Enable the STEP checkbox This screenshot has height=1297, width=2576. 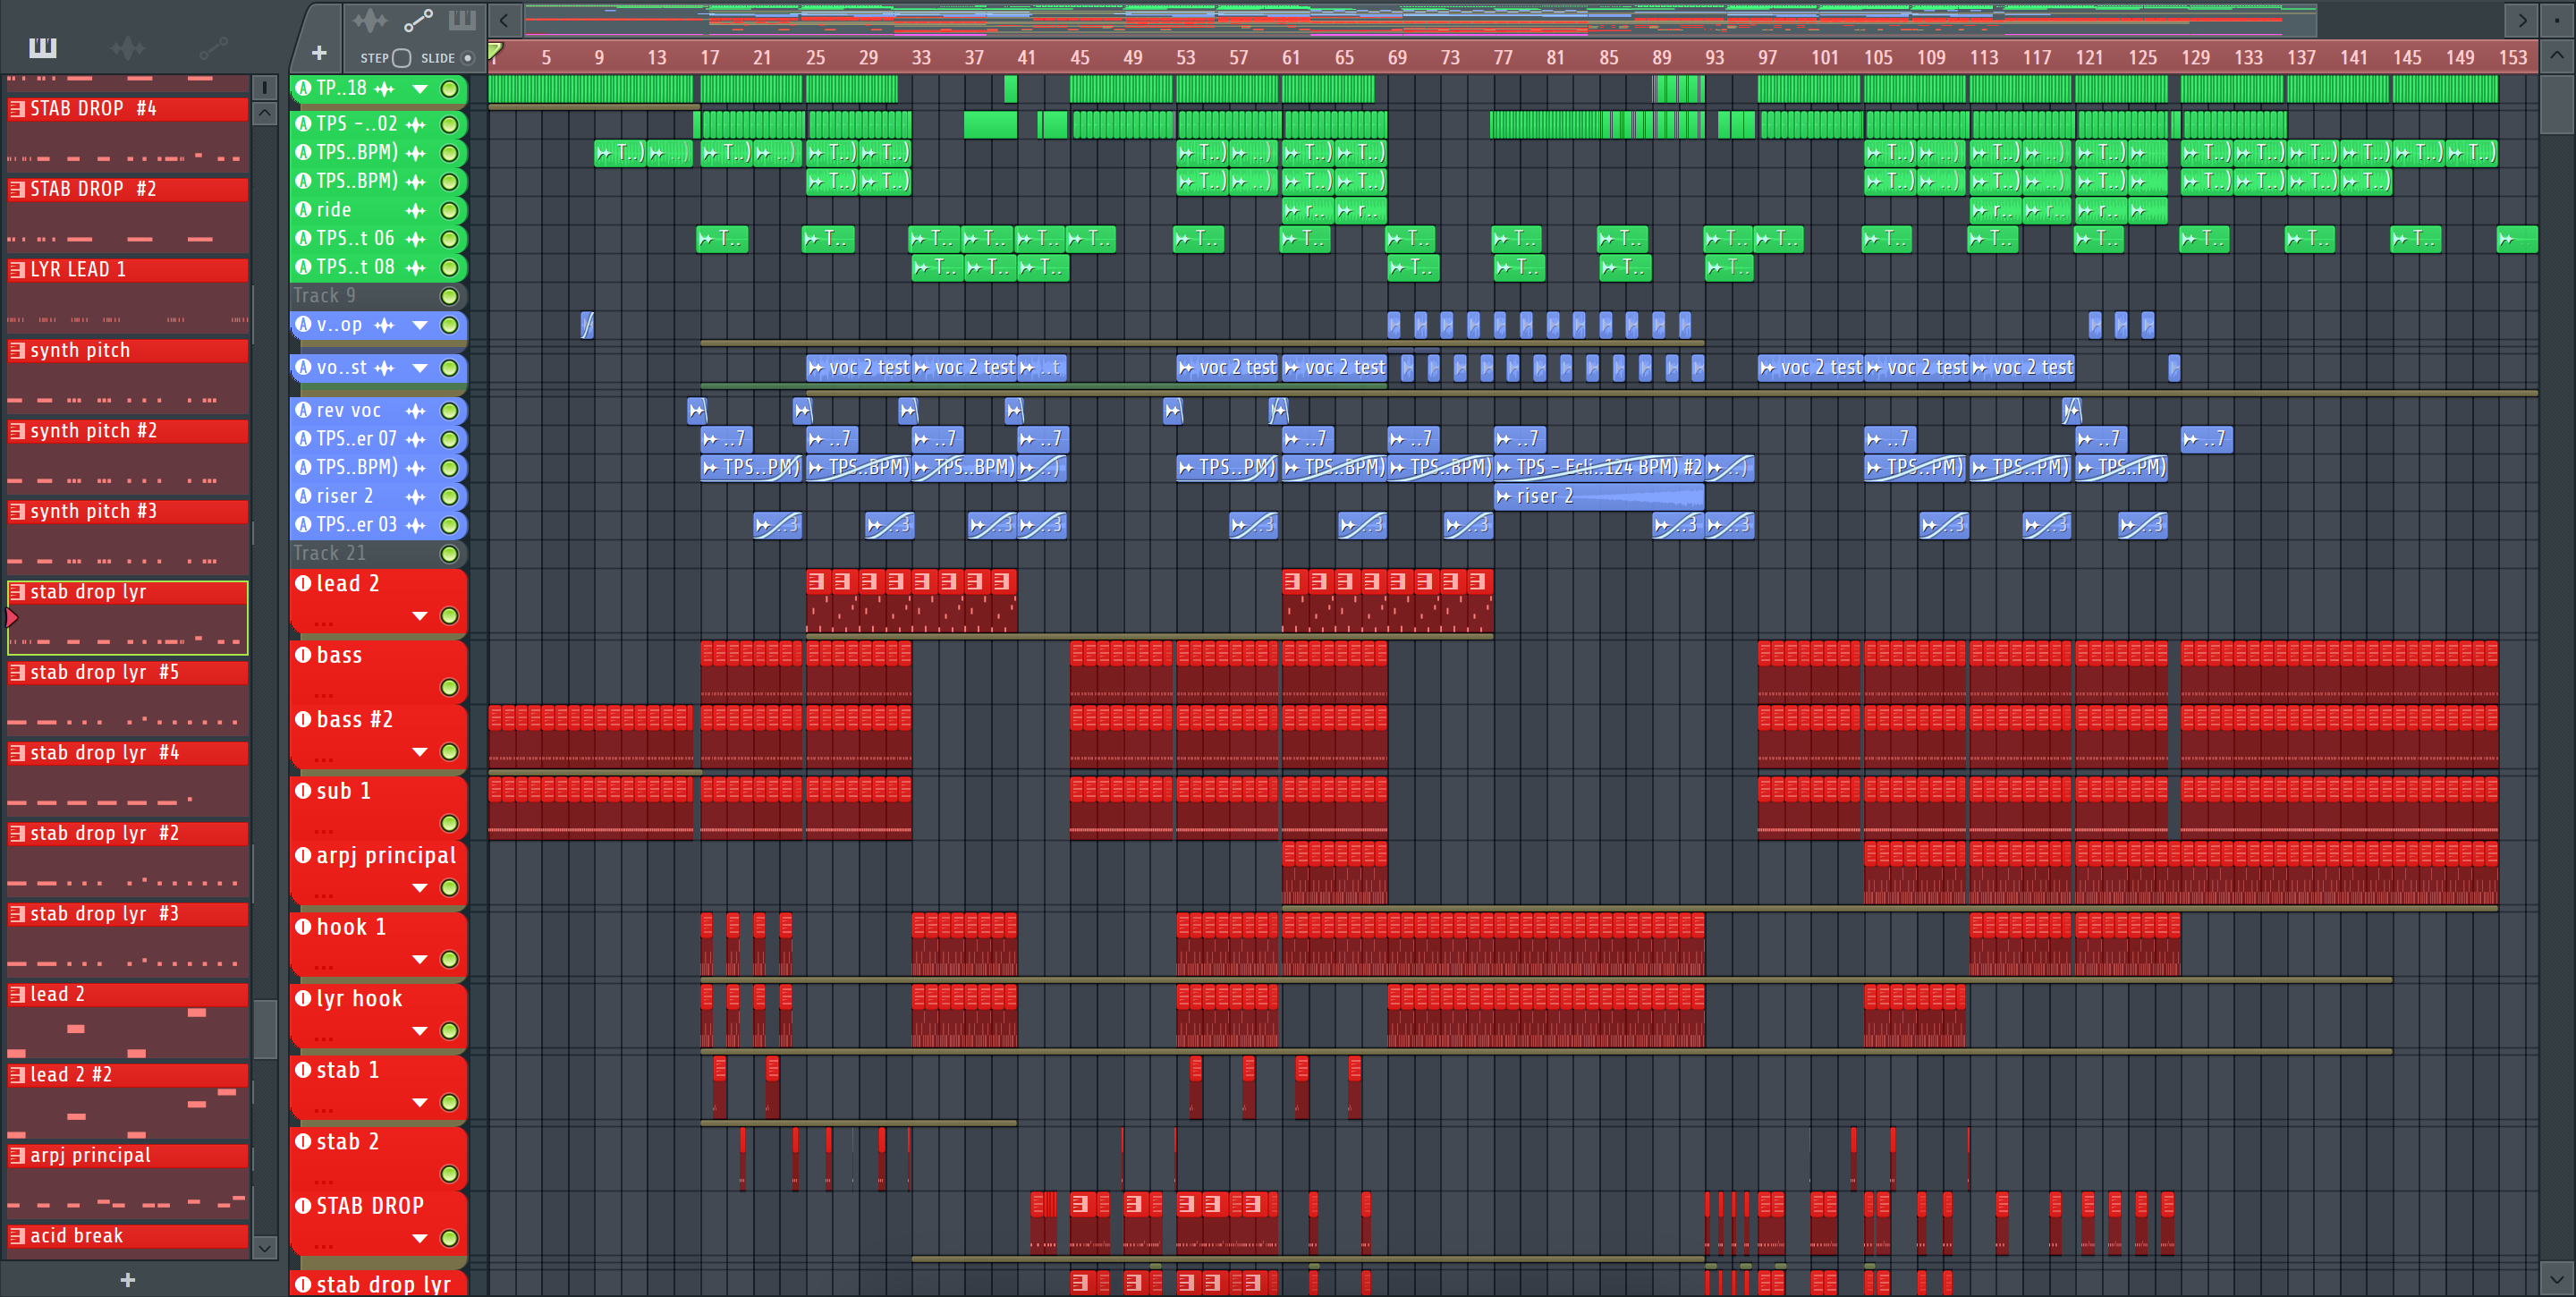402,58
